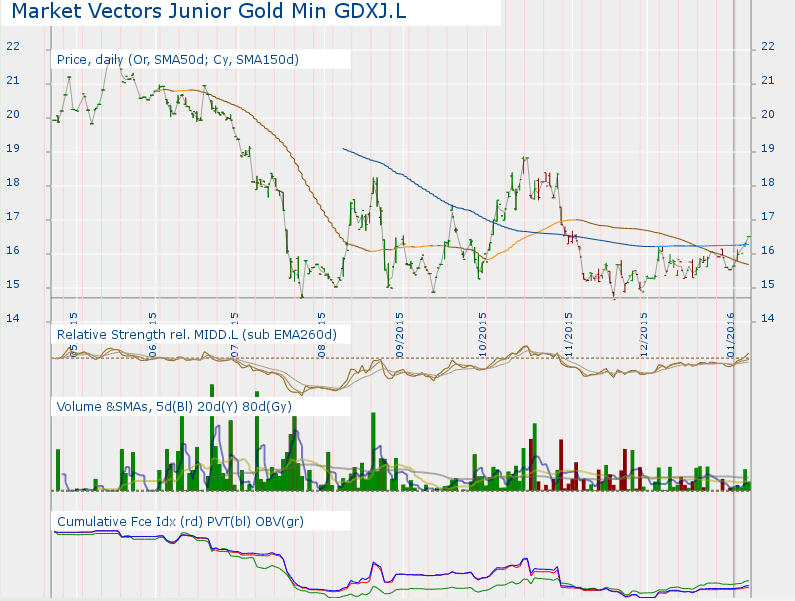Image resolution: width=795 pixels, height=601 pixels.
Task: Click the Cumulative Fce Idx PVT OBV label
Action: click(x=180, y=522)
